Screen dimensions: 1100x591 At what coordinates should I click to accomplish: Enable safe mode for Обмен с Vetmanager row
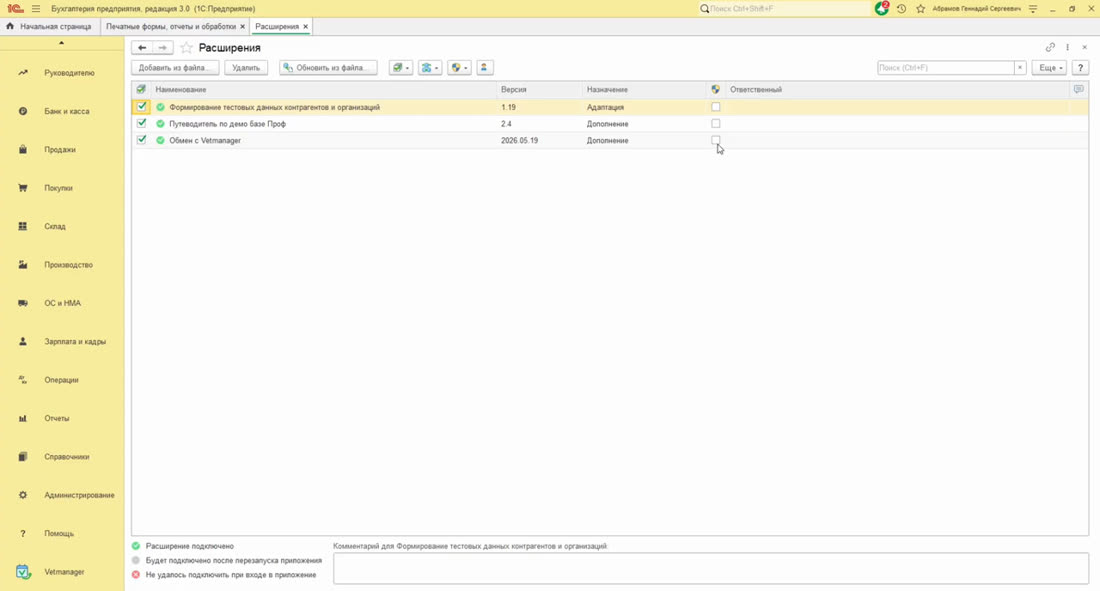point(716,140)
